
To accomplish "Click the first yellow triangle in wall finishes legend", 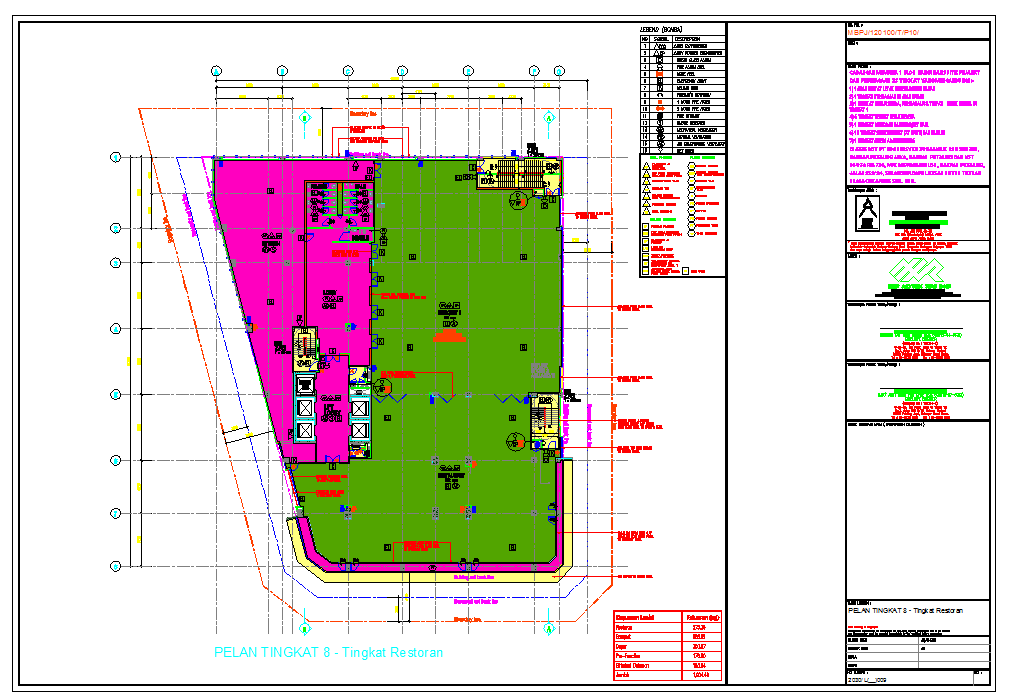I will coord(646,167).
